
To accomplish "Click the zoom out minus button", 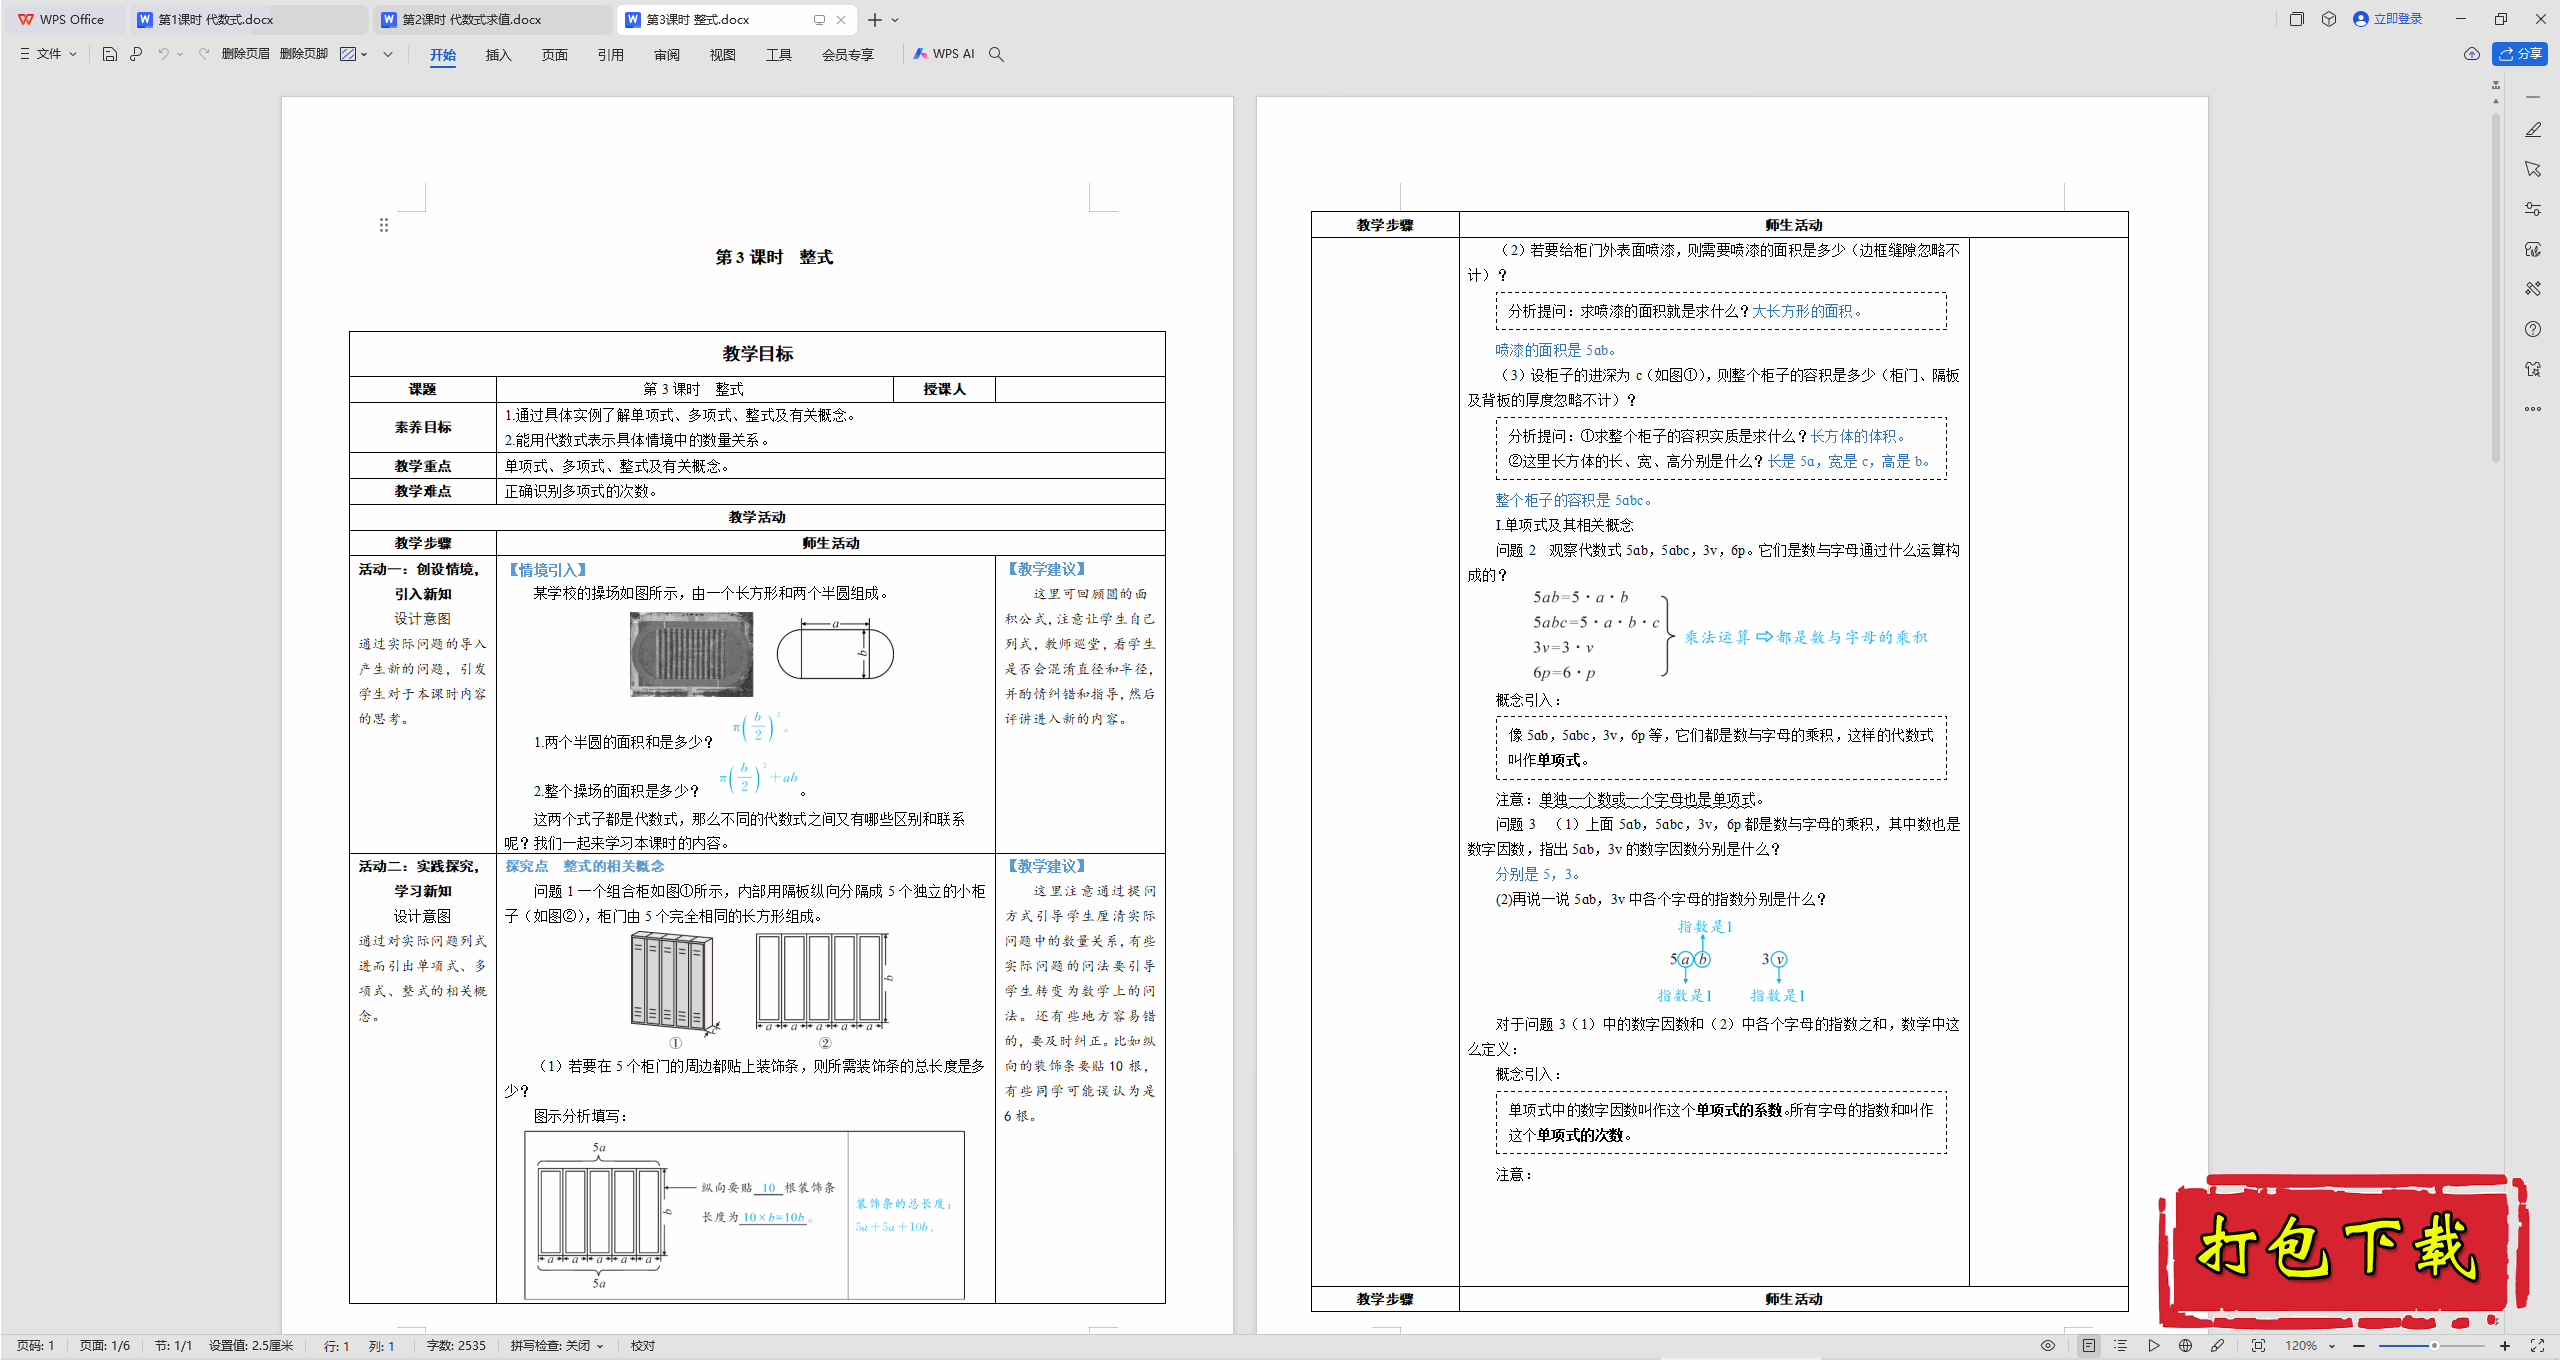I will (2359, 1346).
